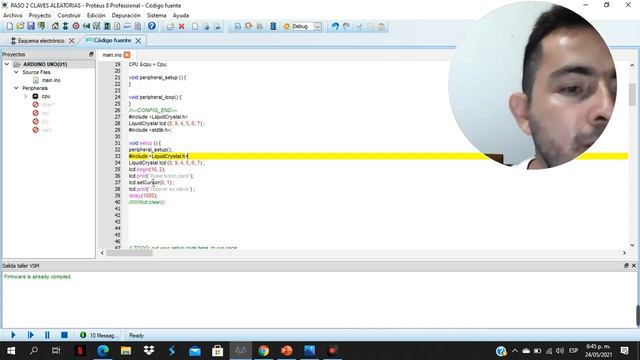This screenshot has width=640, height=360.
Task: Float the Salida taller VSM panel
Action: tap(626, 266)
